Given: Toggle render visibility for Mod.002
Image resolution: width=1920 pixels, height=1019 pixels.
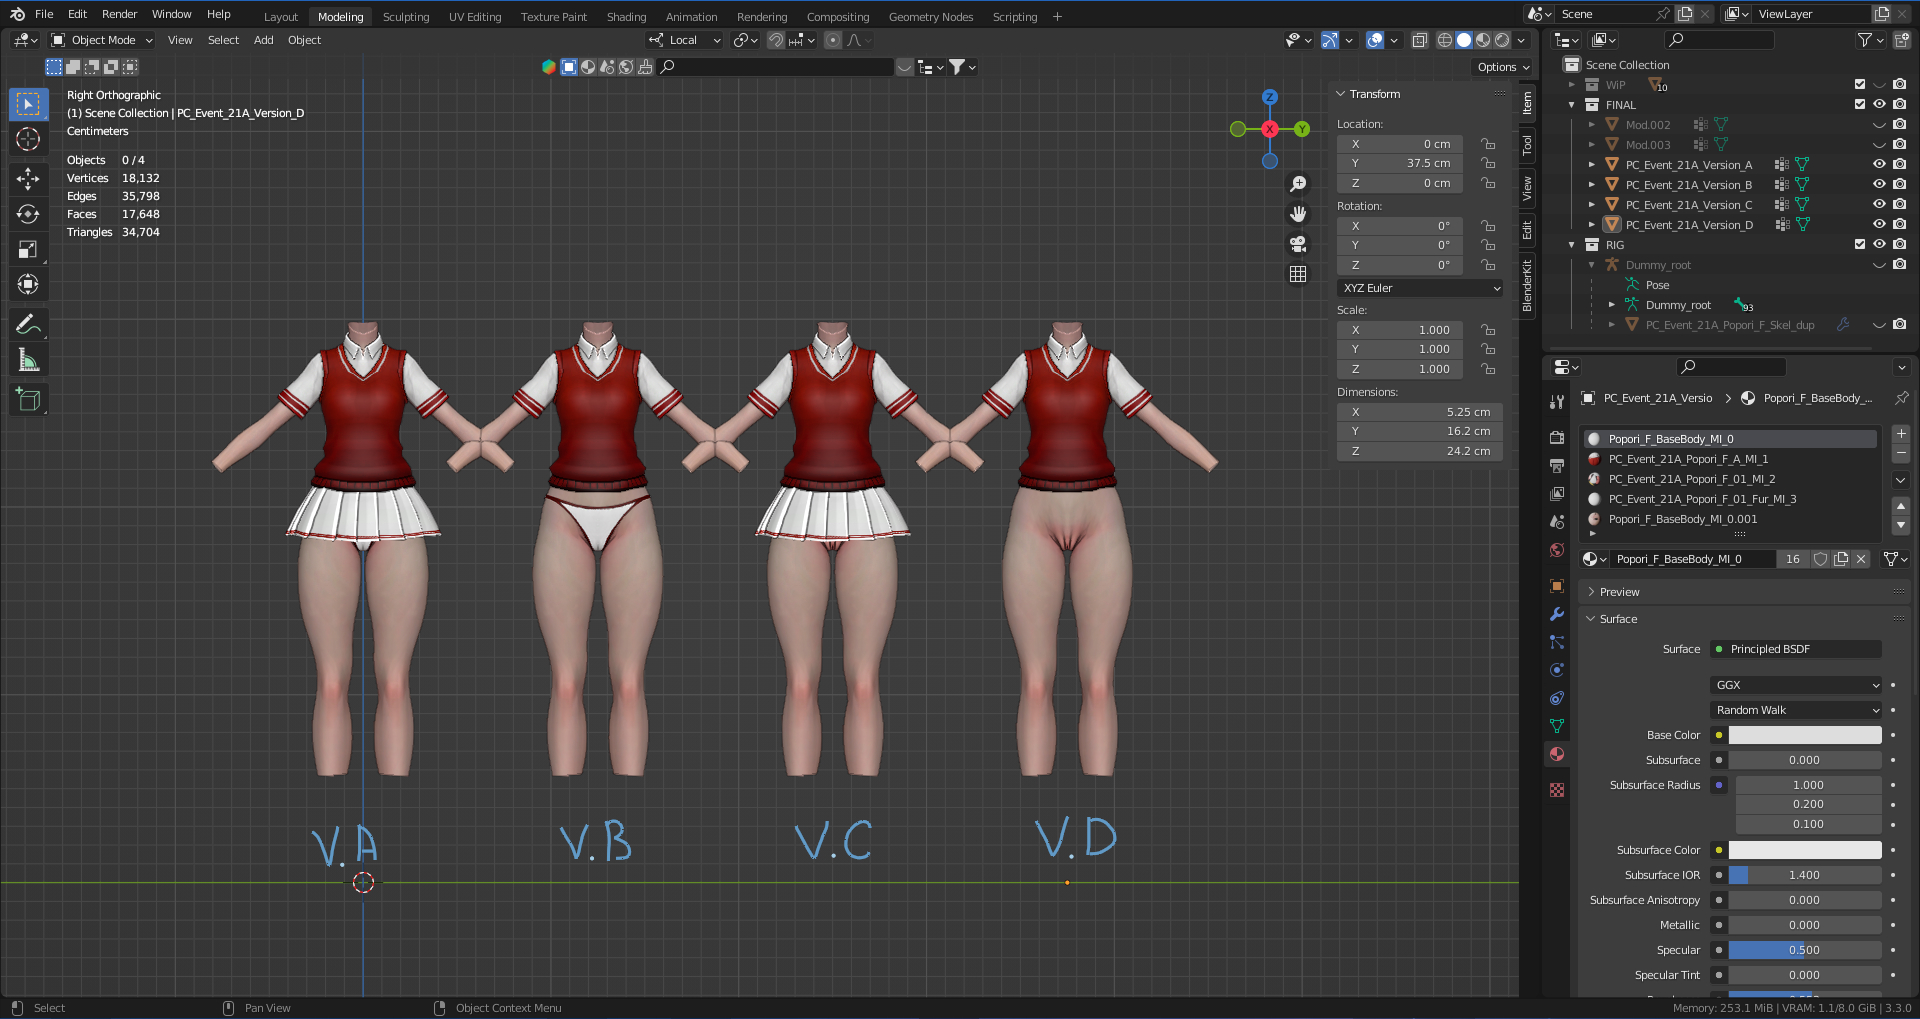Looking at the screenshot, I should pyautogui.click(x=1899, y=124).
